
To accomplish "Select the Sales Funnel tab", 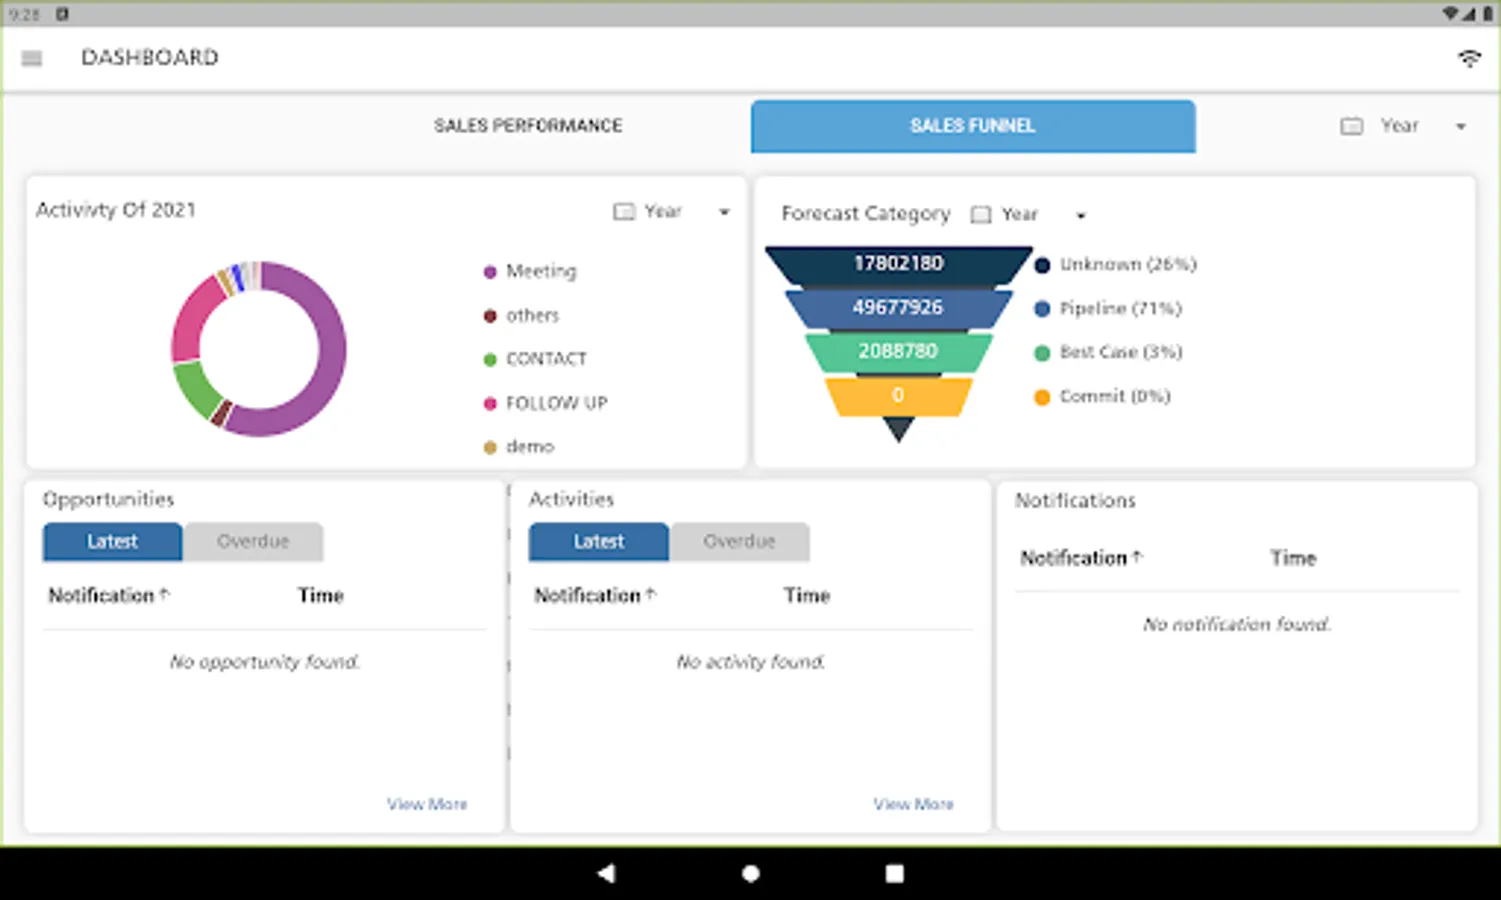I will tap(972, 126).
